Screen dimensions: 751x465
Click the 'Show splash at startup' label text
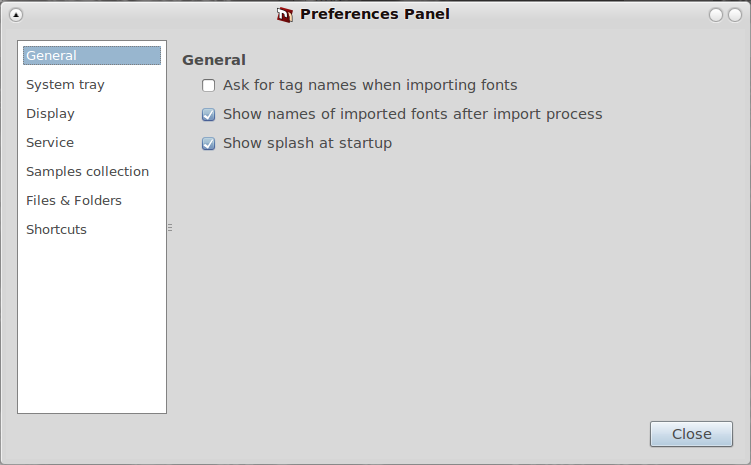307,143
